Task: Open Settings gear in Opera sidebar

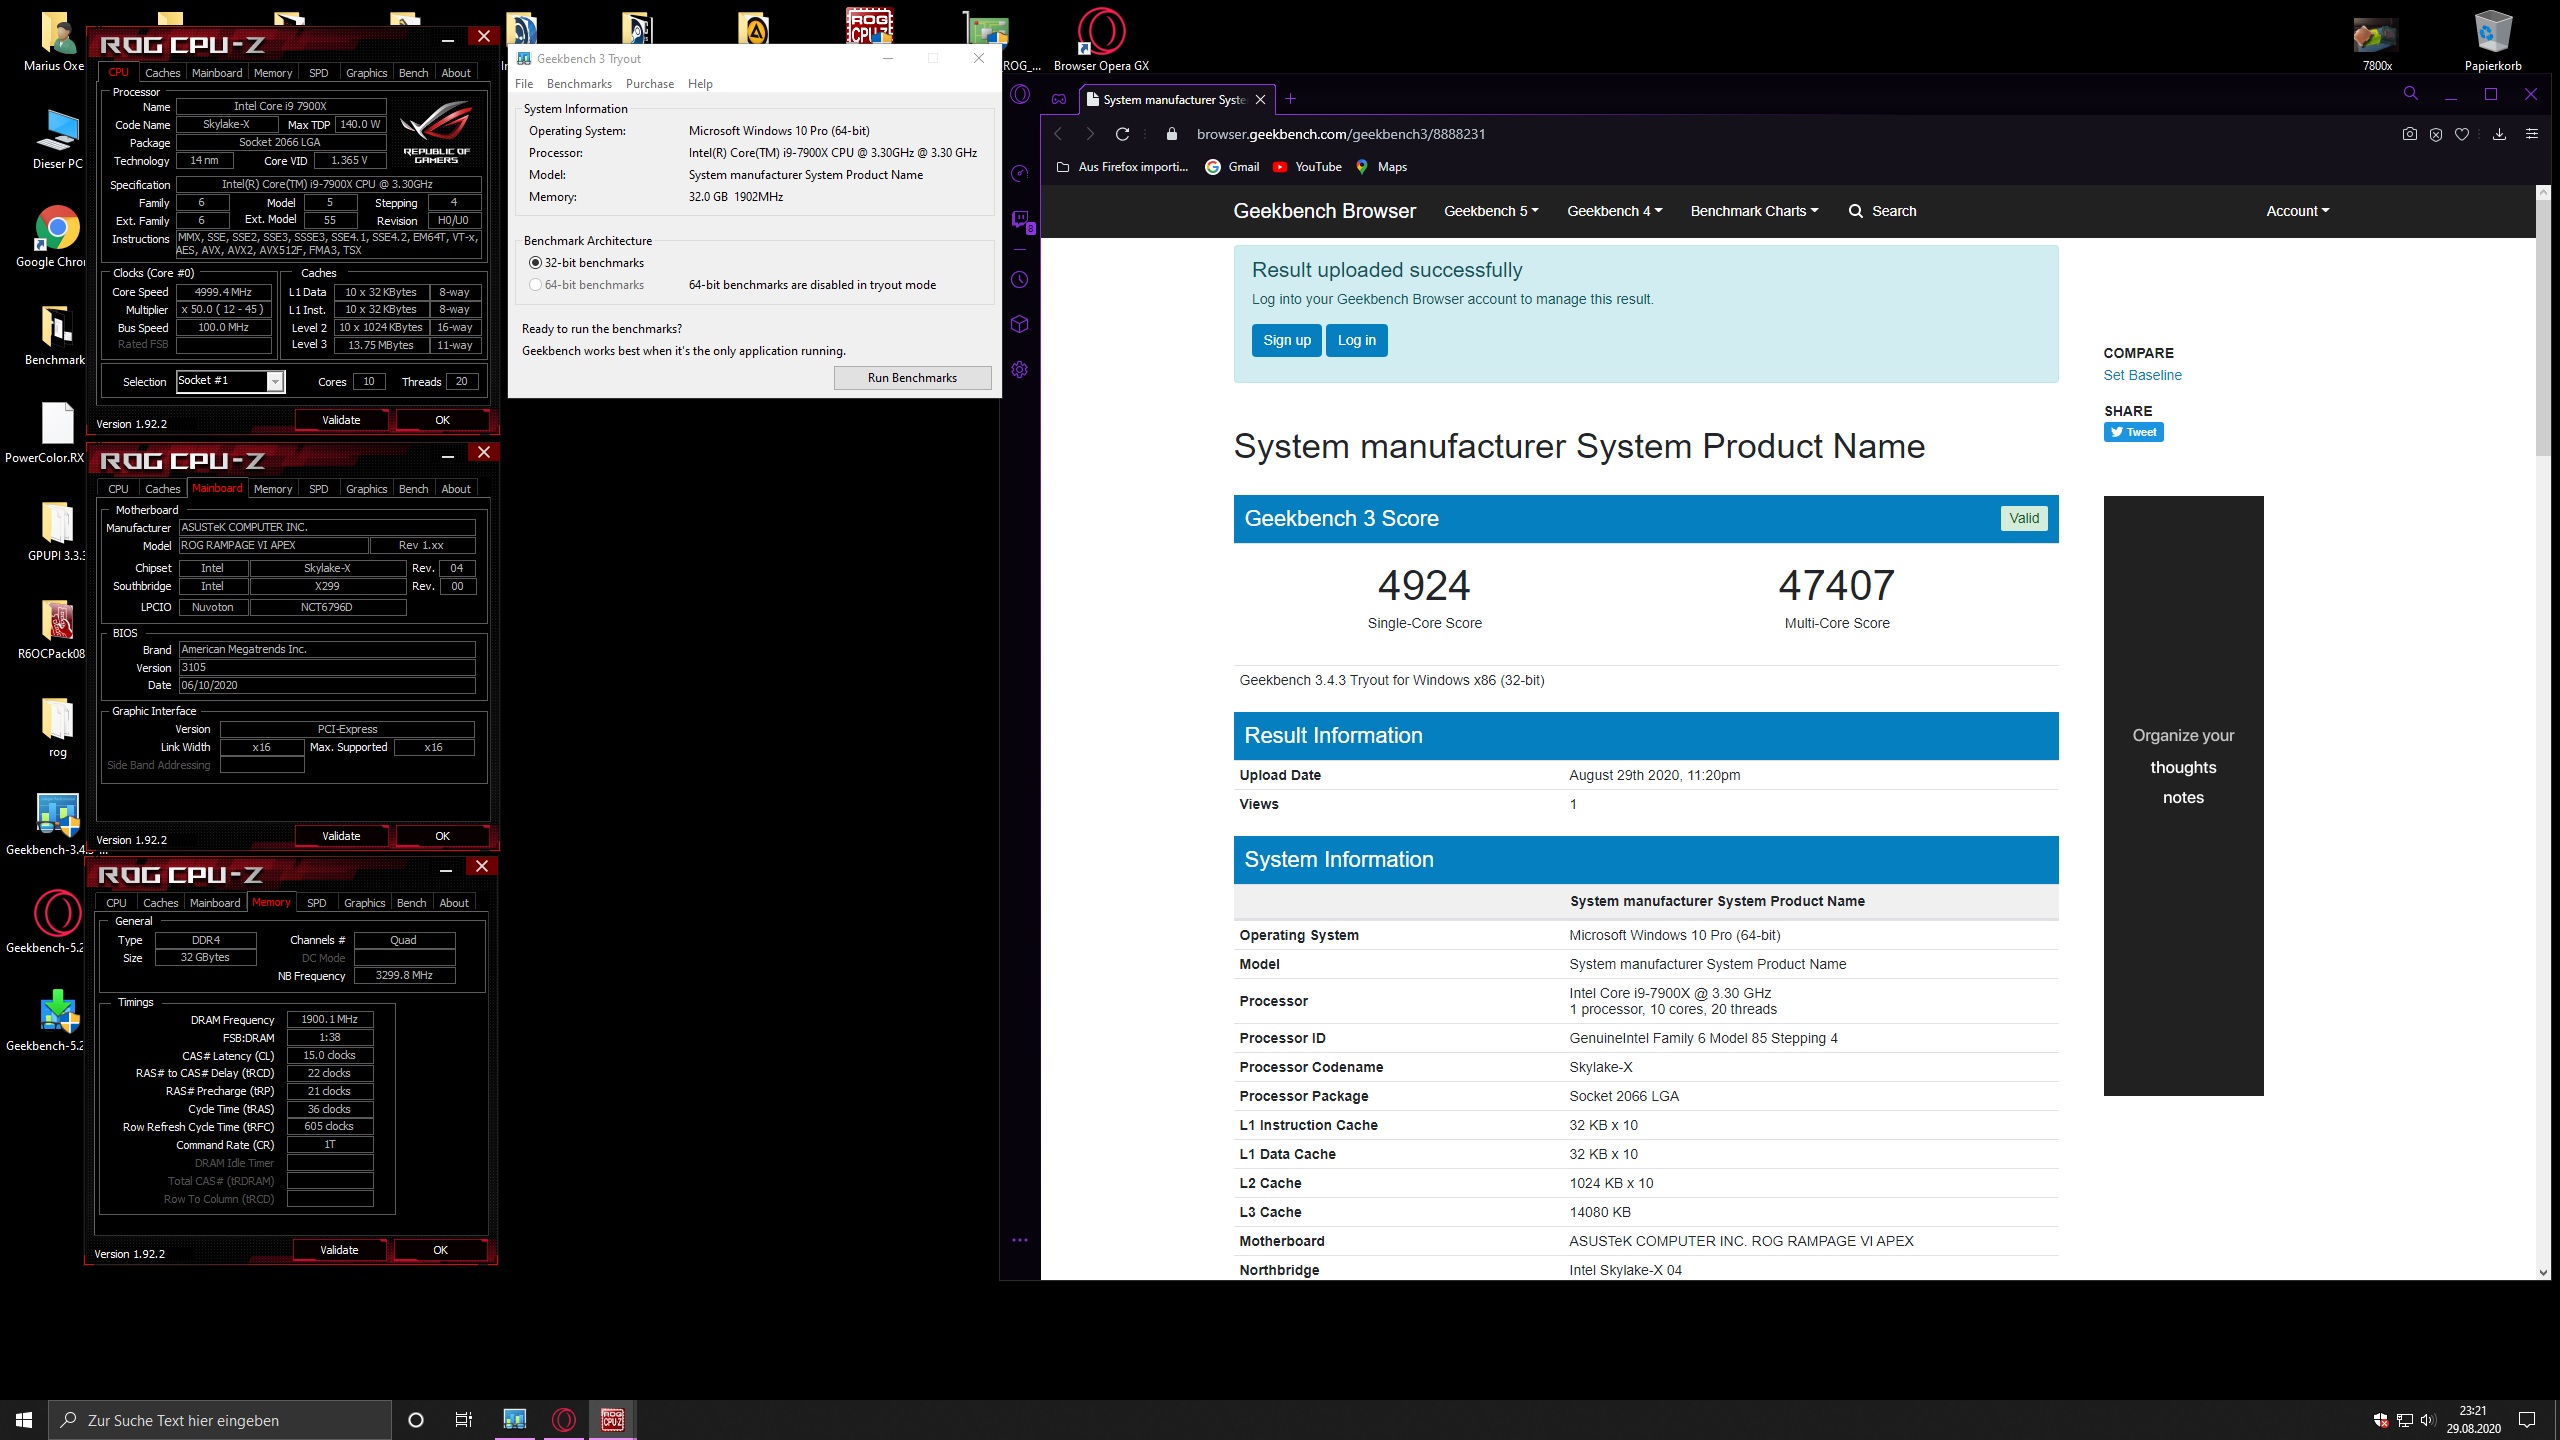Action: (1020, 370)
